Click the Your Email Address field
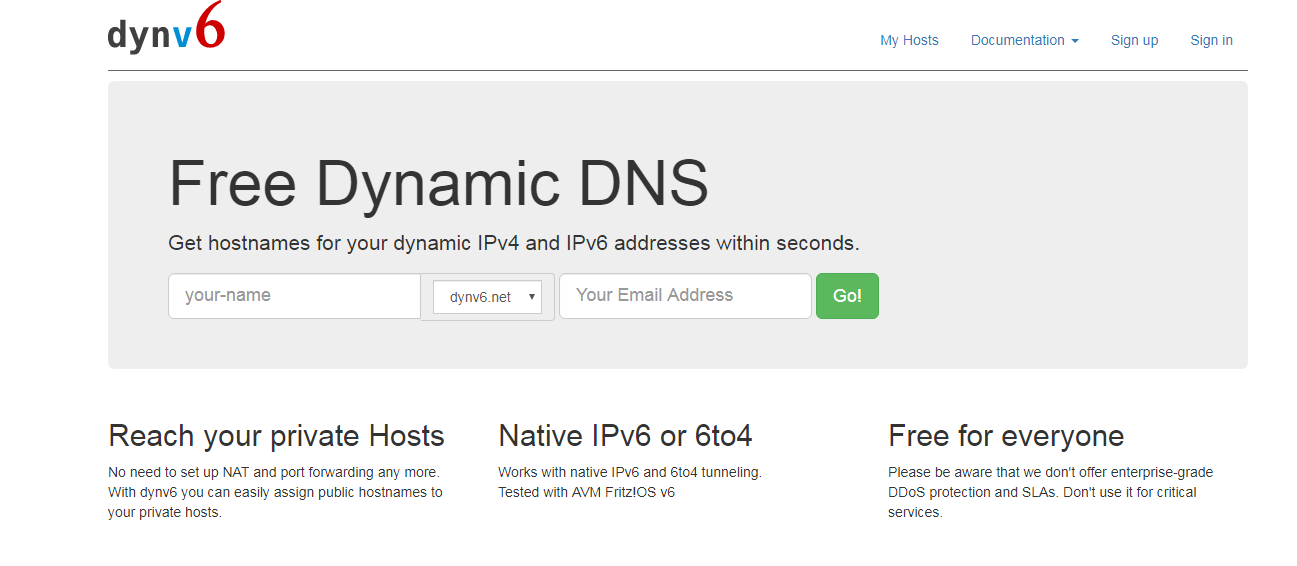Screen dimensions: 1297x566 [x=685, y=296]
